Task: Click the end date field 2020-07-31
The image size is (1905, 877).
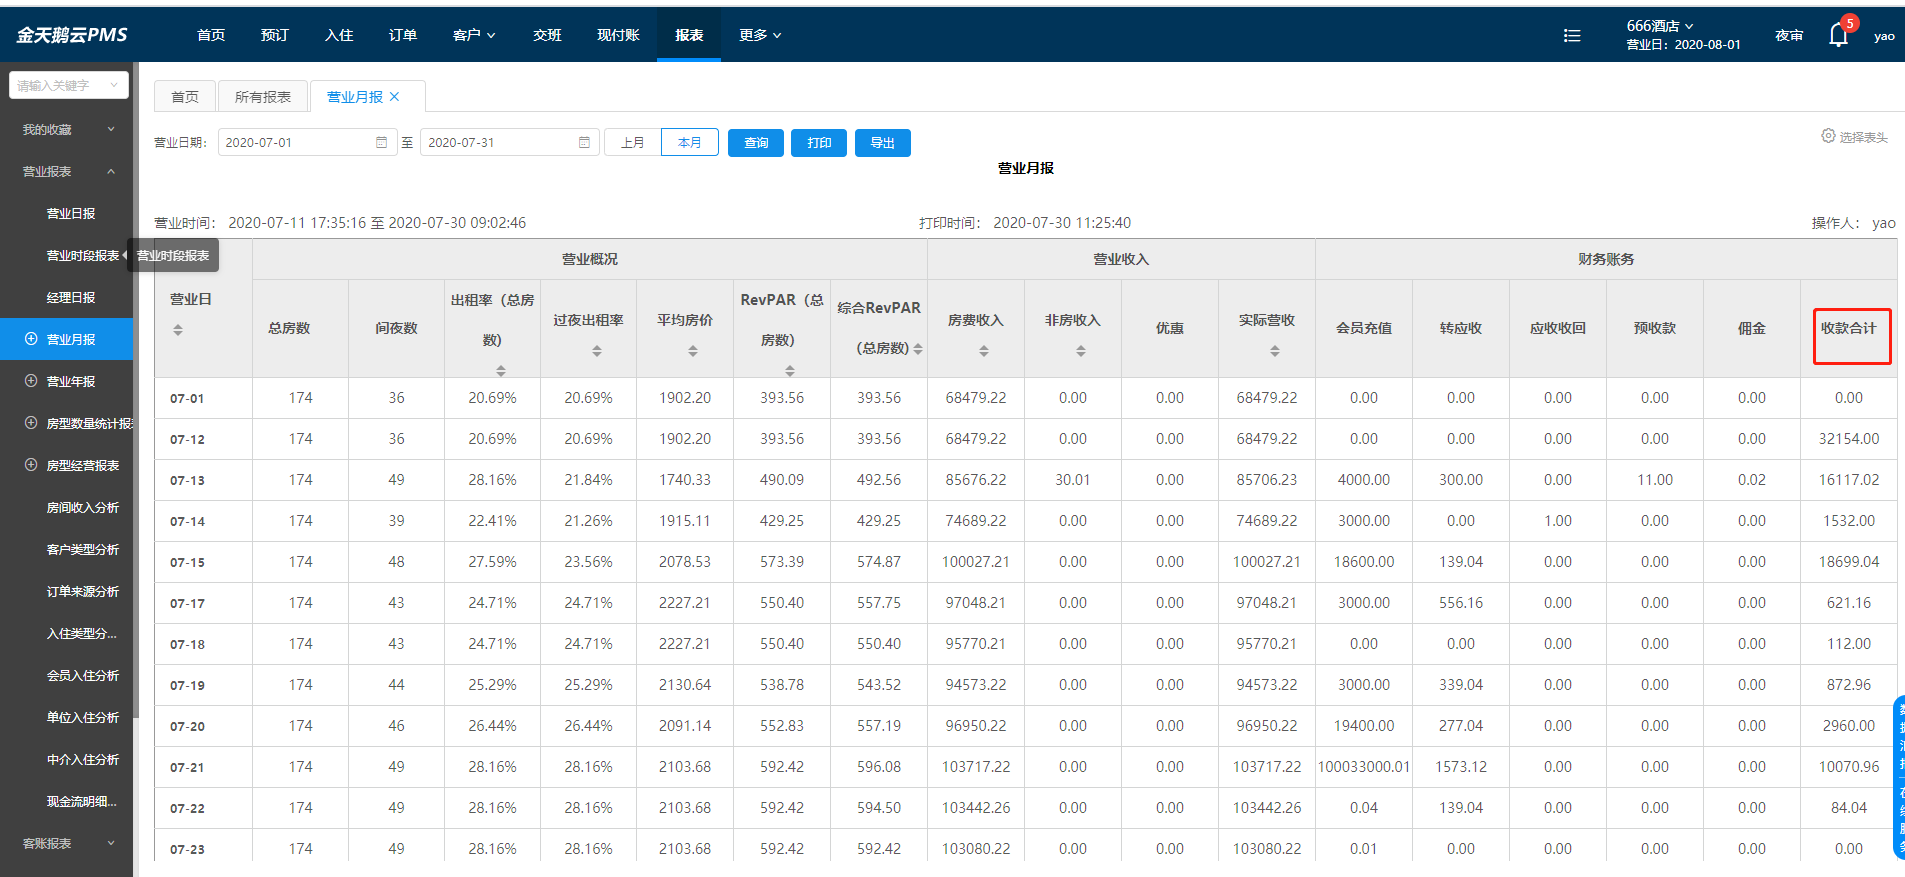Action: [509, 142]
